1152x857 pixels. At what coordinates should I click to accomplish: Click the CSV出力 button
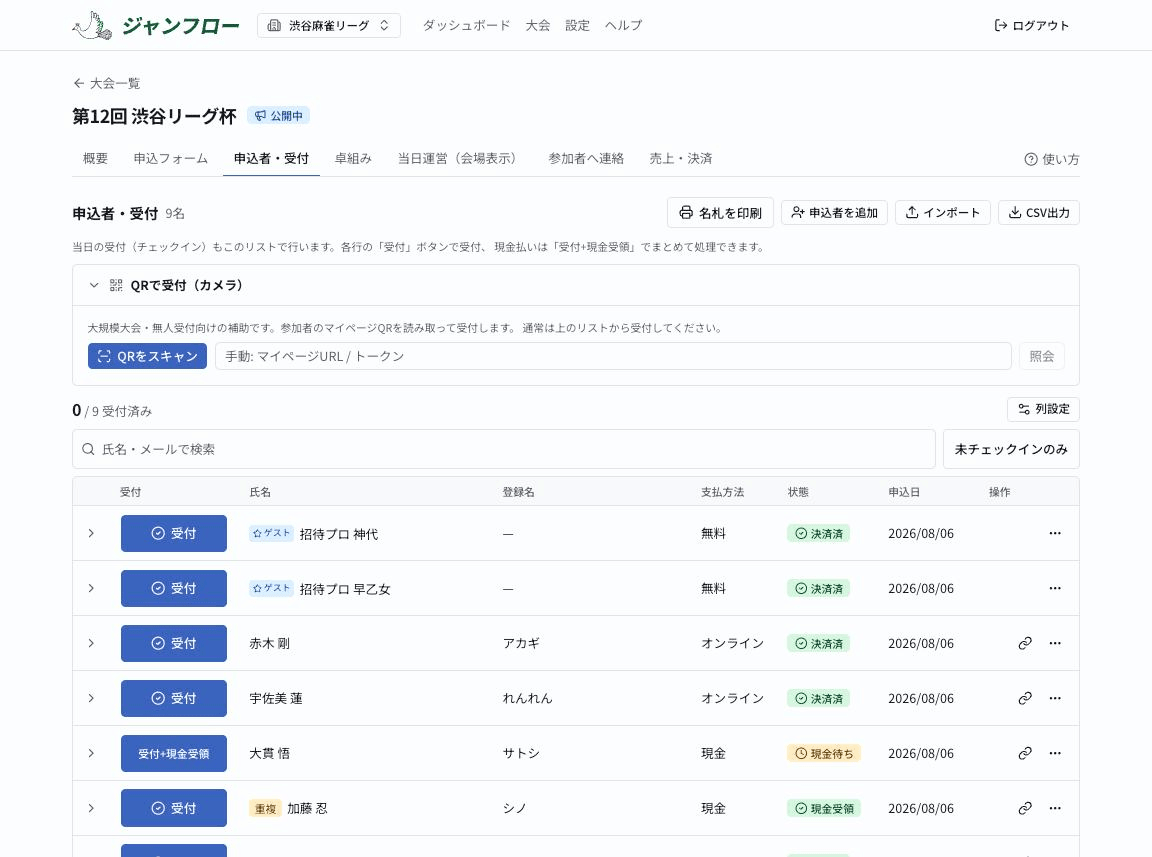click(1038, 212)
